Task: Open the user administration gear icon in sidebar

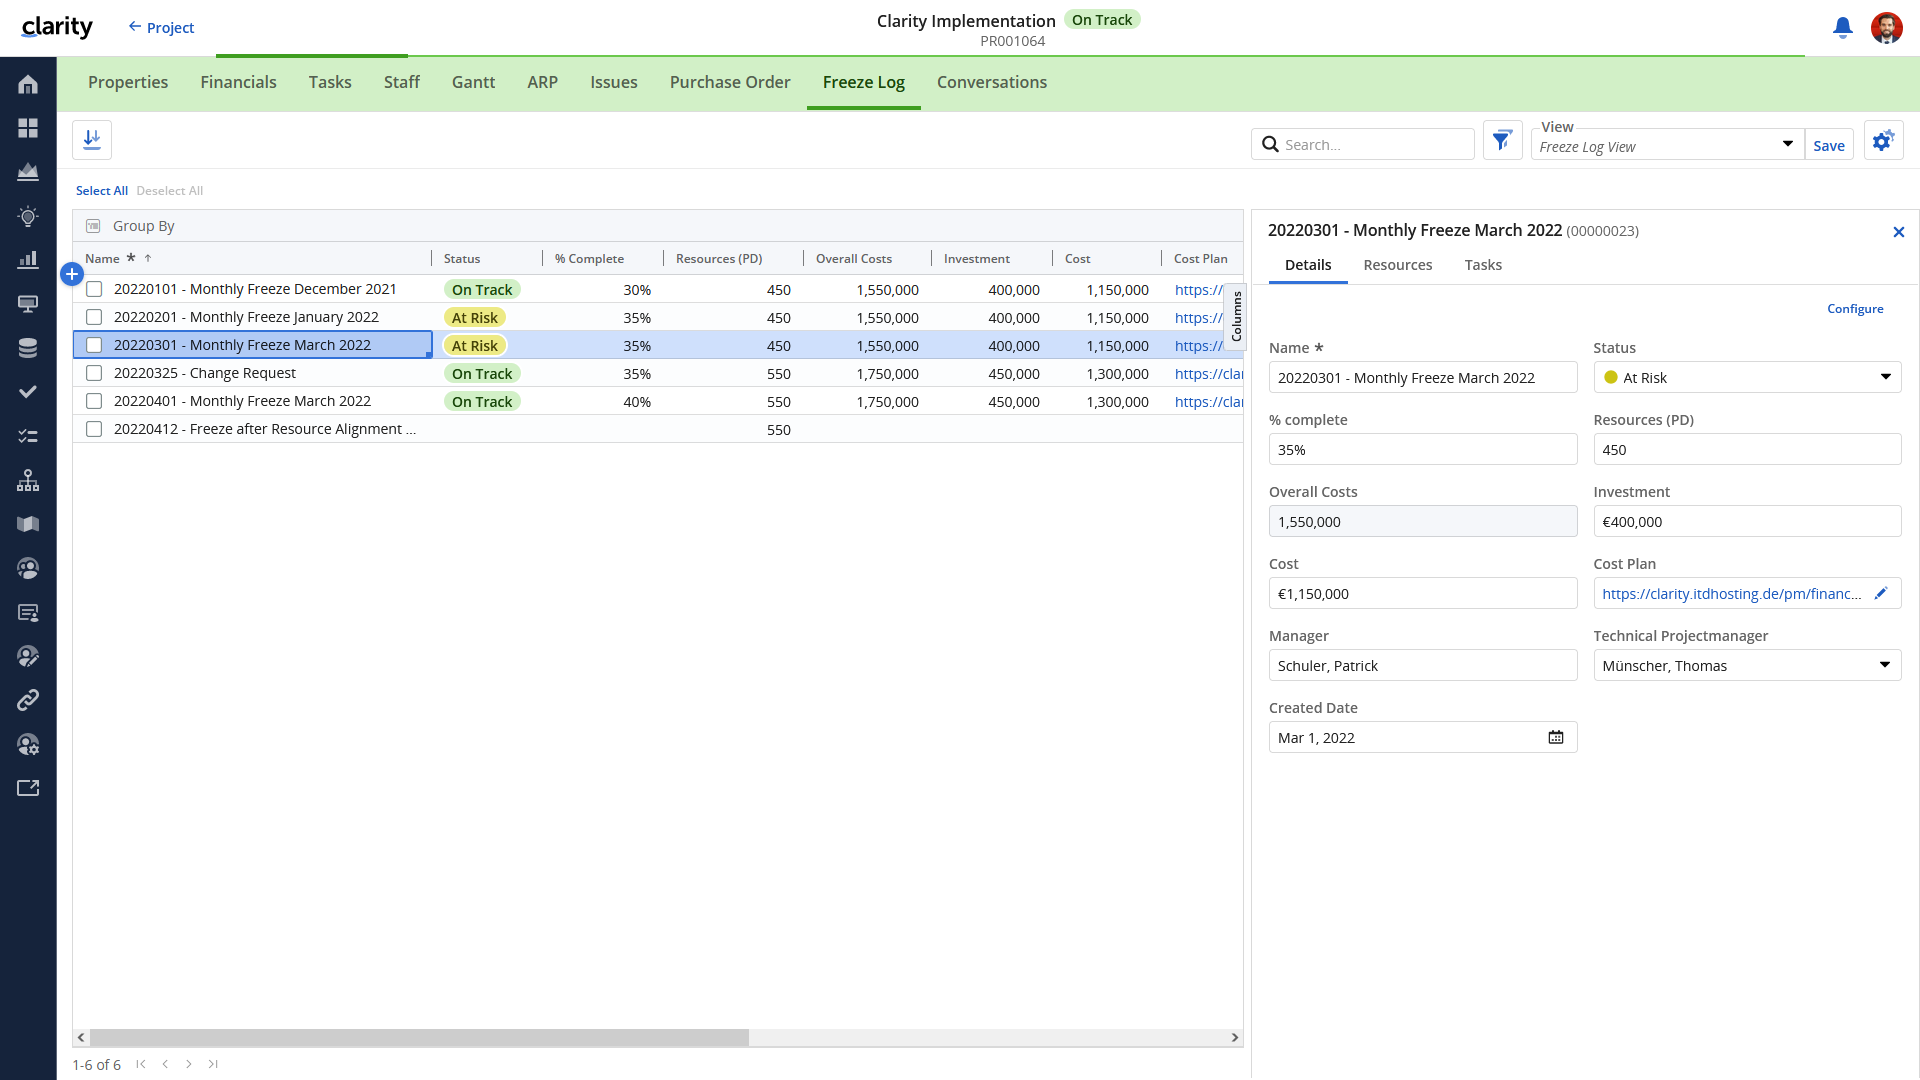Action: click(x=28, y=744)
